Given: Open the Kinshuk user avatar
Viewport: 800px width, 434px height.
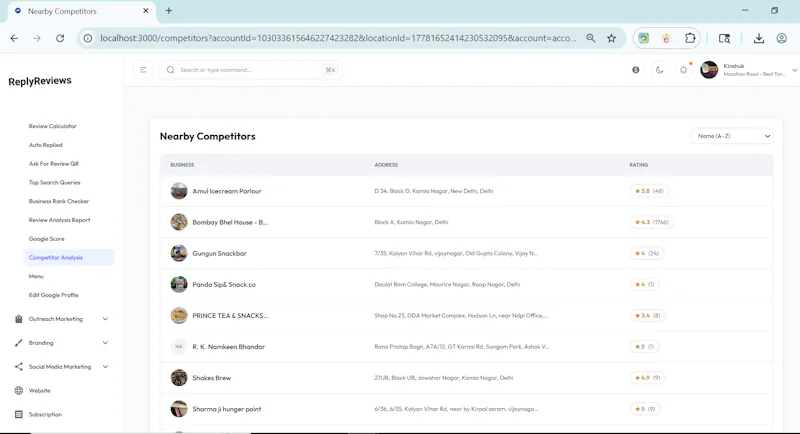Looking at the screenshot, I should click(709, 70).
